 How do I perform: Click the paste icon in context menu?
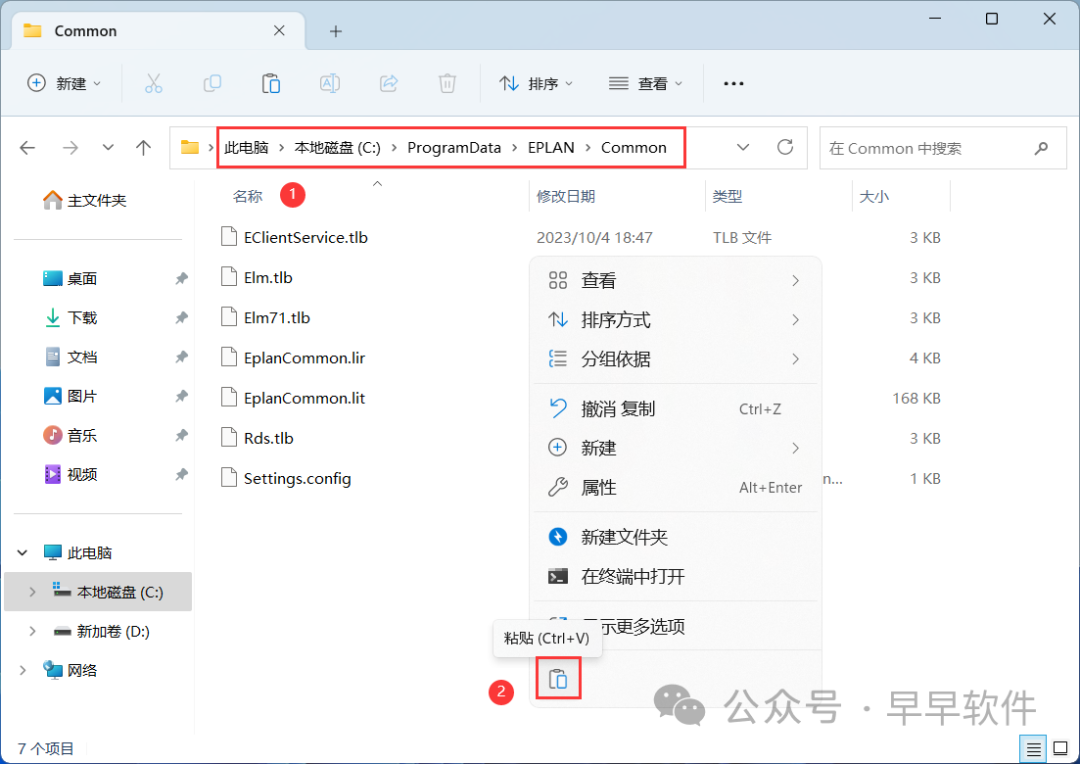[x=558, y=679]
